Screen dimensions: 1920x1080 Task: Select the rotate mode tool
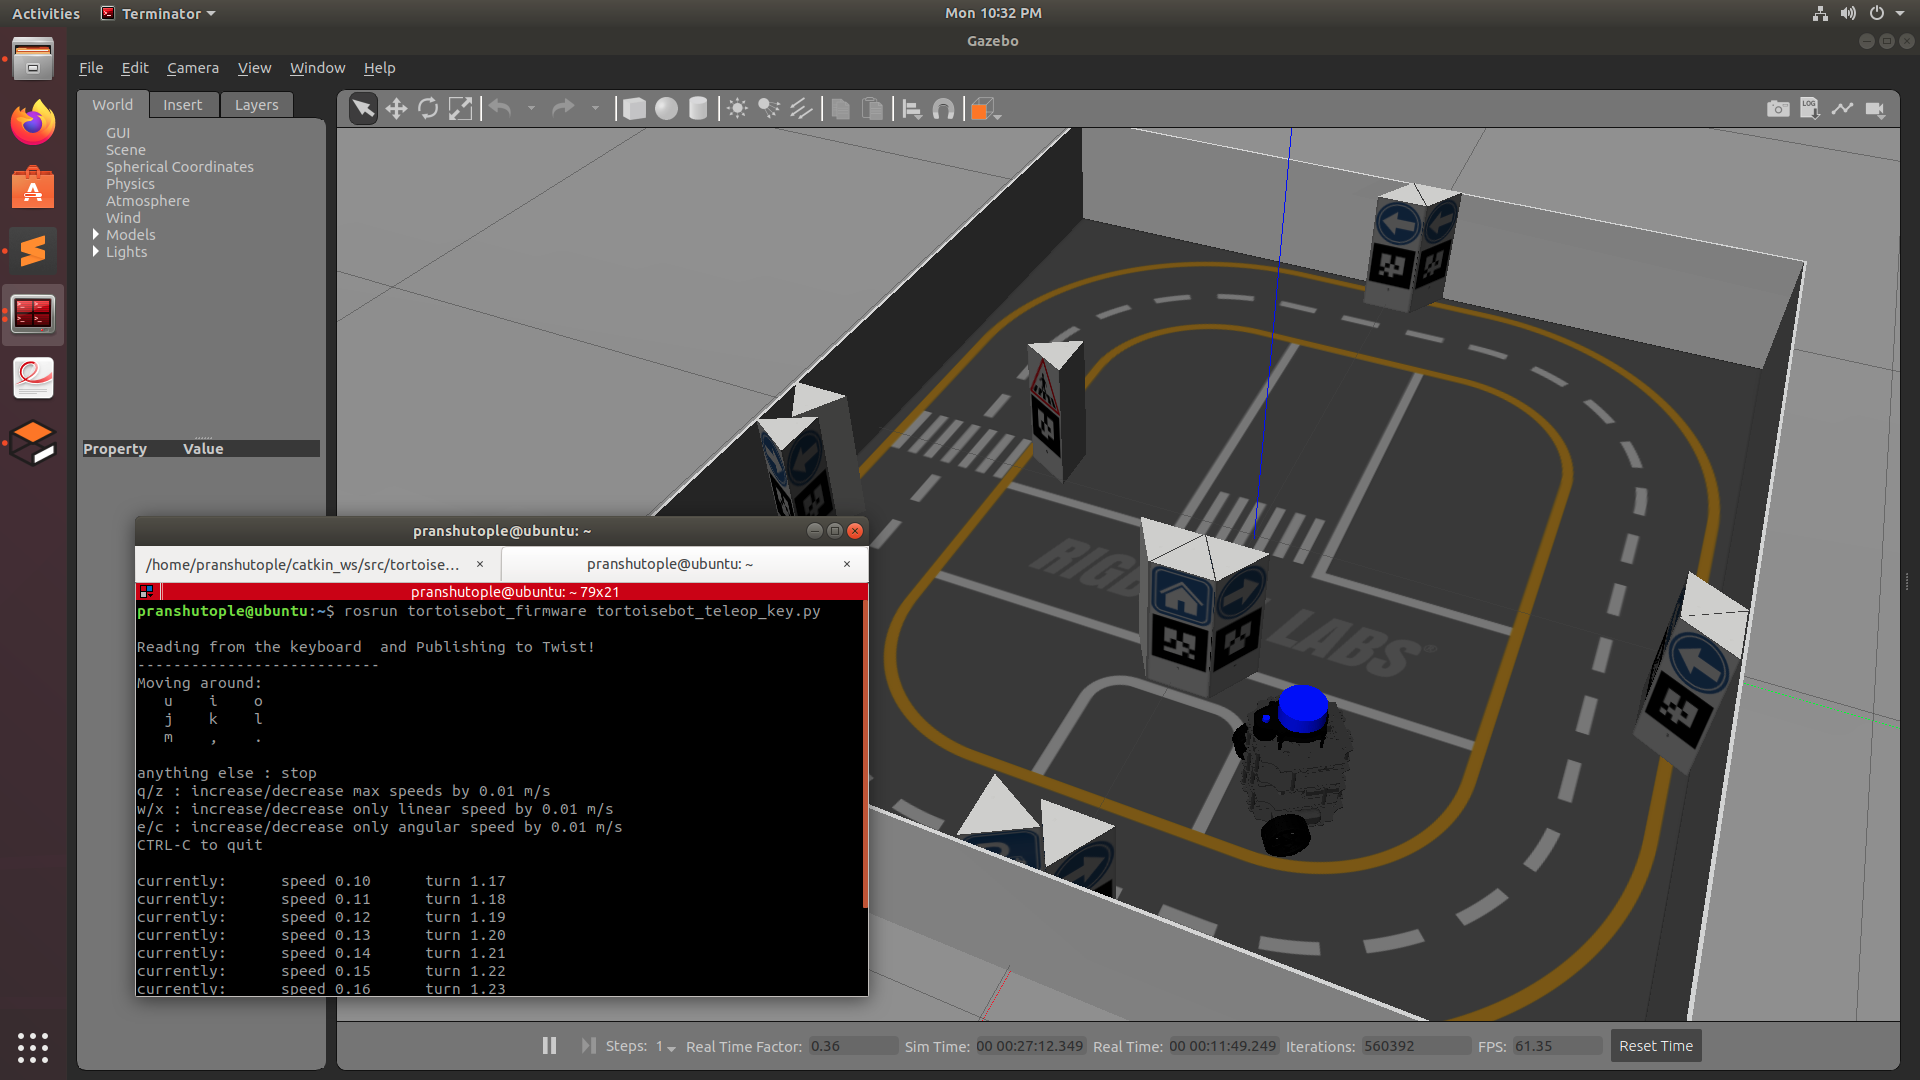tap(428, 109)
